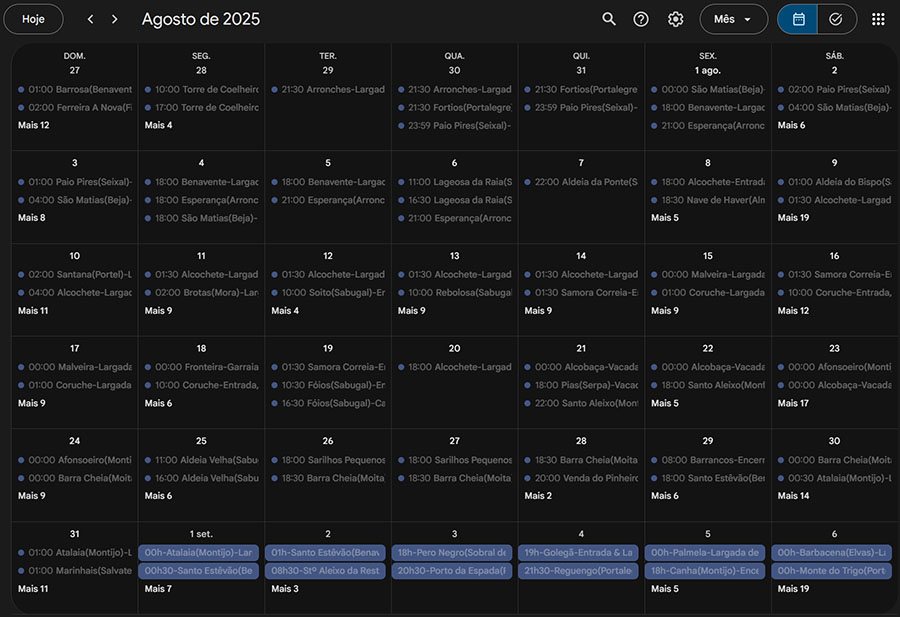The image size is (900, 617).
Task: Select day number 31 in Sunday column
Action: (75, 534)
